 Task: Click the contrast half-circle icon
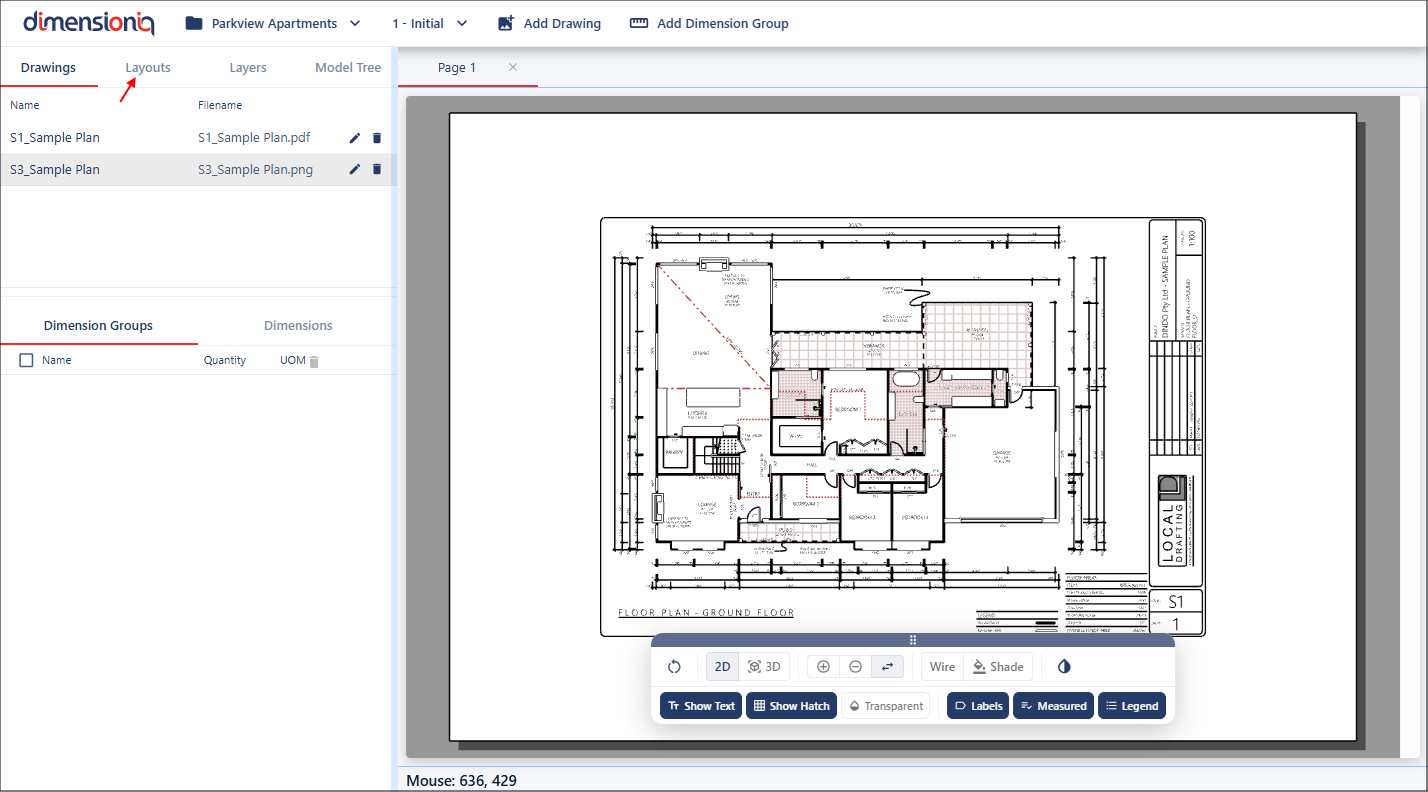(1064, 667)
